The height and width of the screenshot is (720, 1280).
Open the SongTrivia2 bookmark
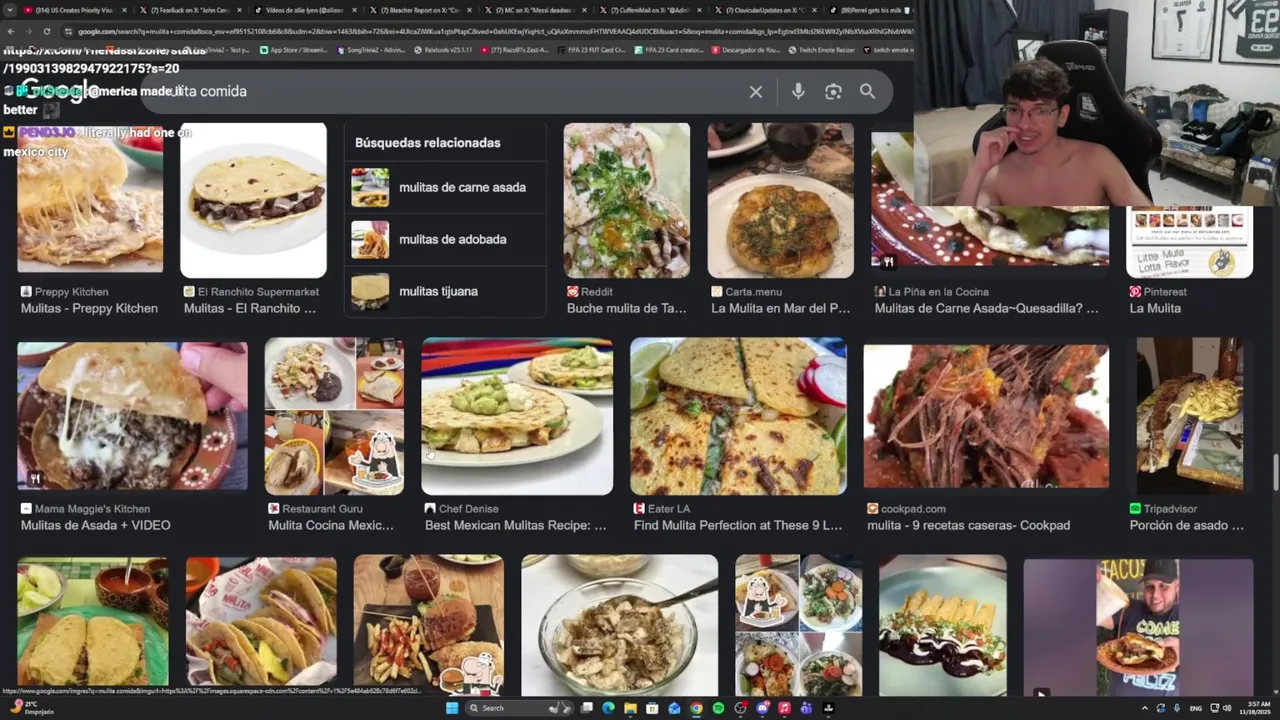click(x=372, y=49)
